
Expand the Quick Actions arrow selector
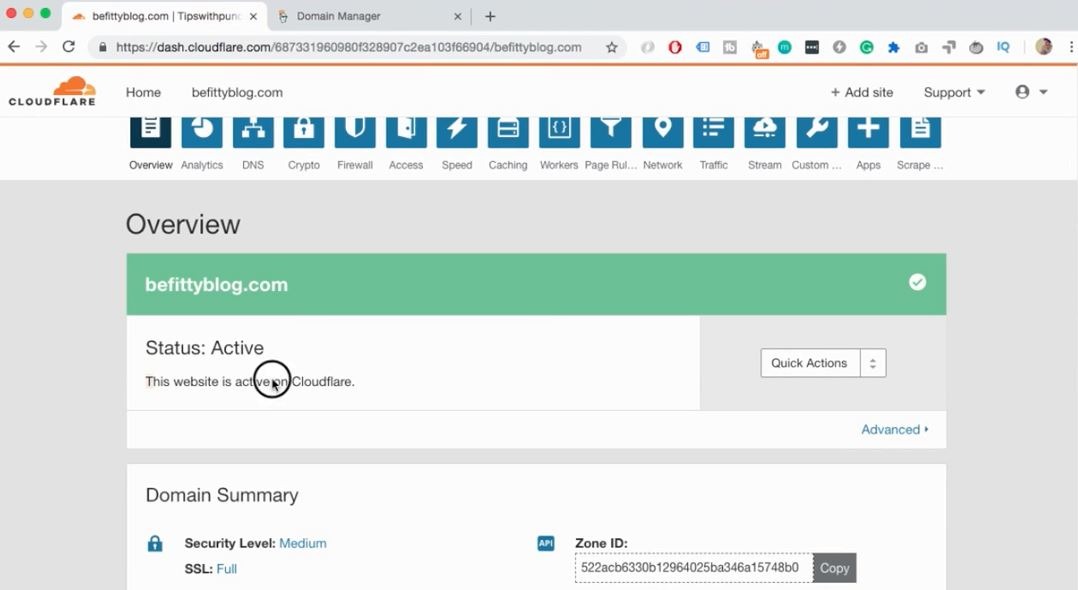[873, 363]
